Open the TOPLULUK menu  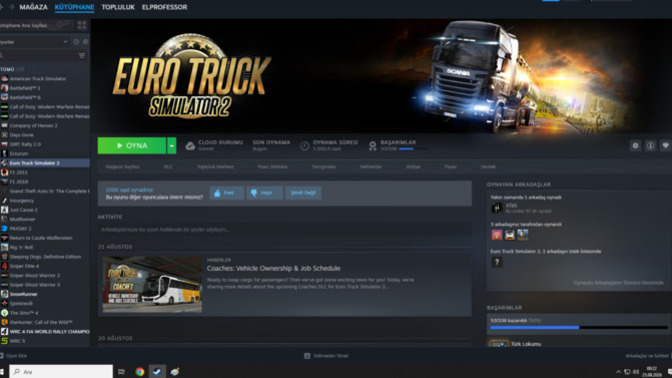118,7
